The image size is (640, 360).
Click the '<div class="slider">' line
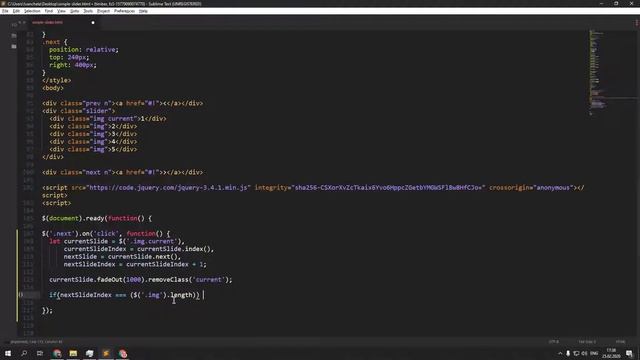point(78,111)
